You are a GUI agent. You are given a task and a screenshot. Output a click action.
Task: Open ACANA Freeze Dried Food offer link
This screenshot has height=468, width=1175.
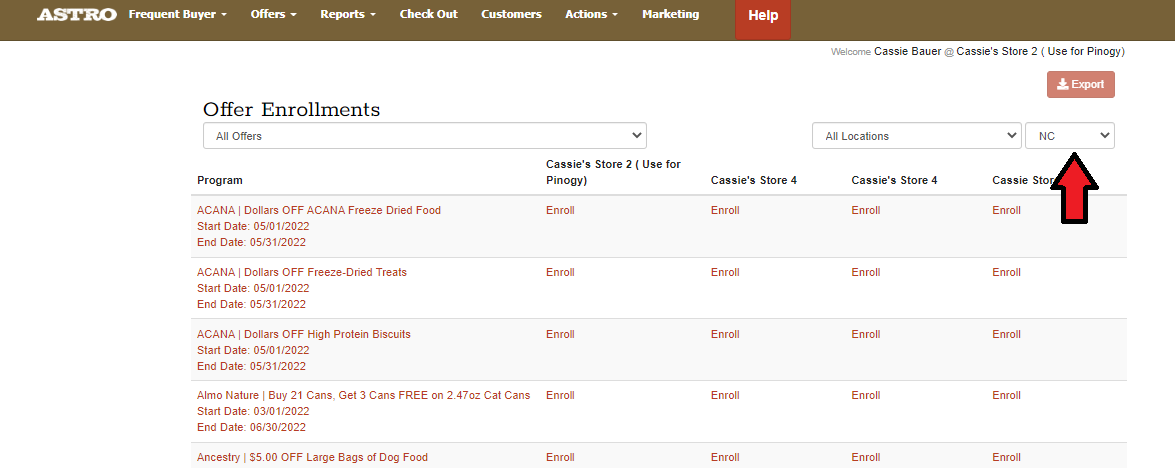click(319, 210)
